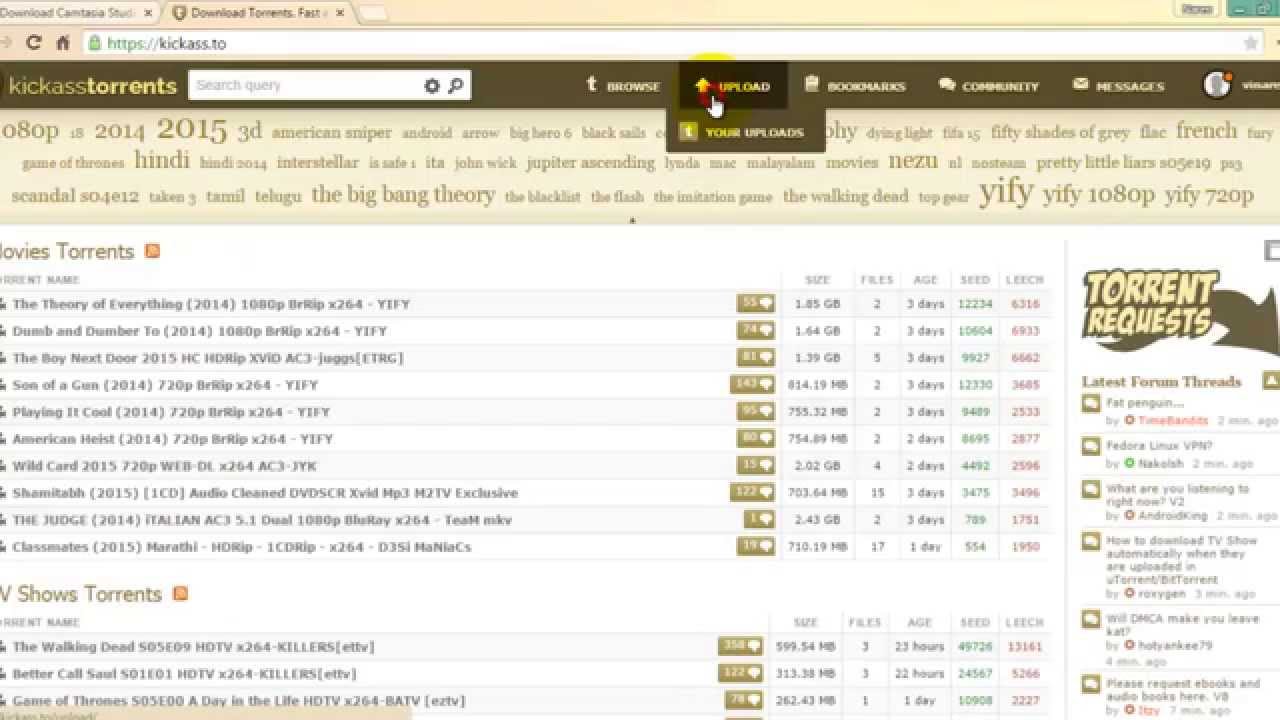Click the Movies Torrents heading
The image size is (1280, 720).
click(67, 251)
